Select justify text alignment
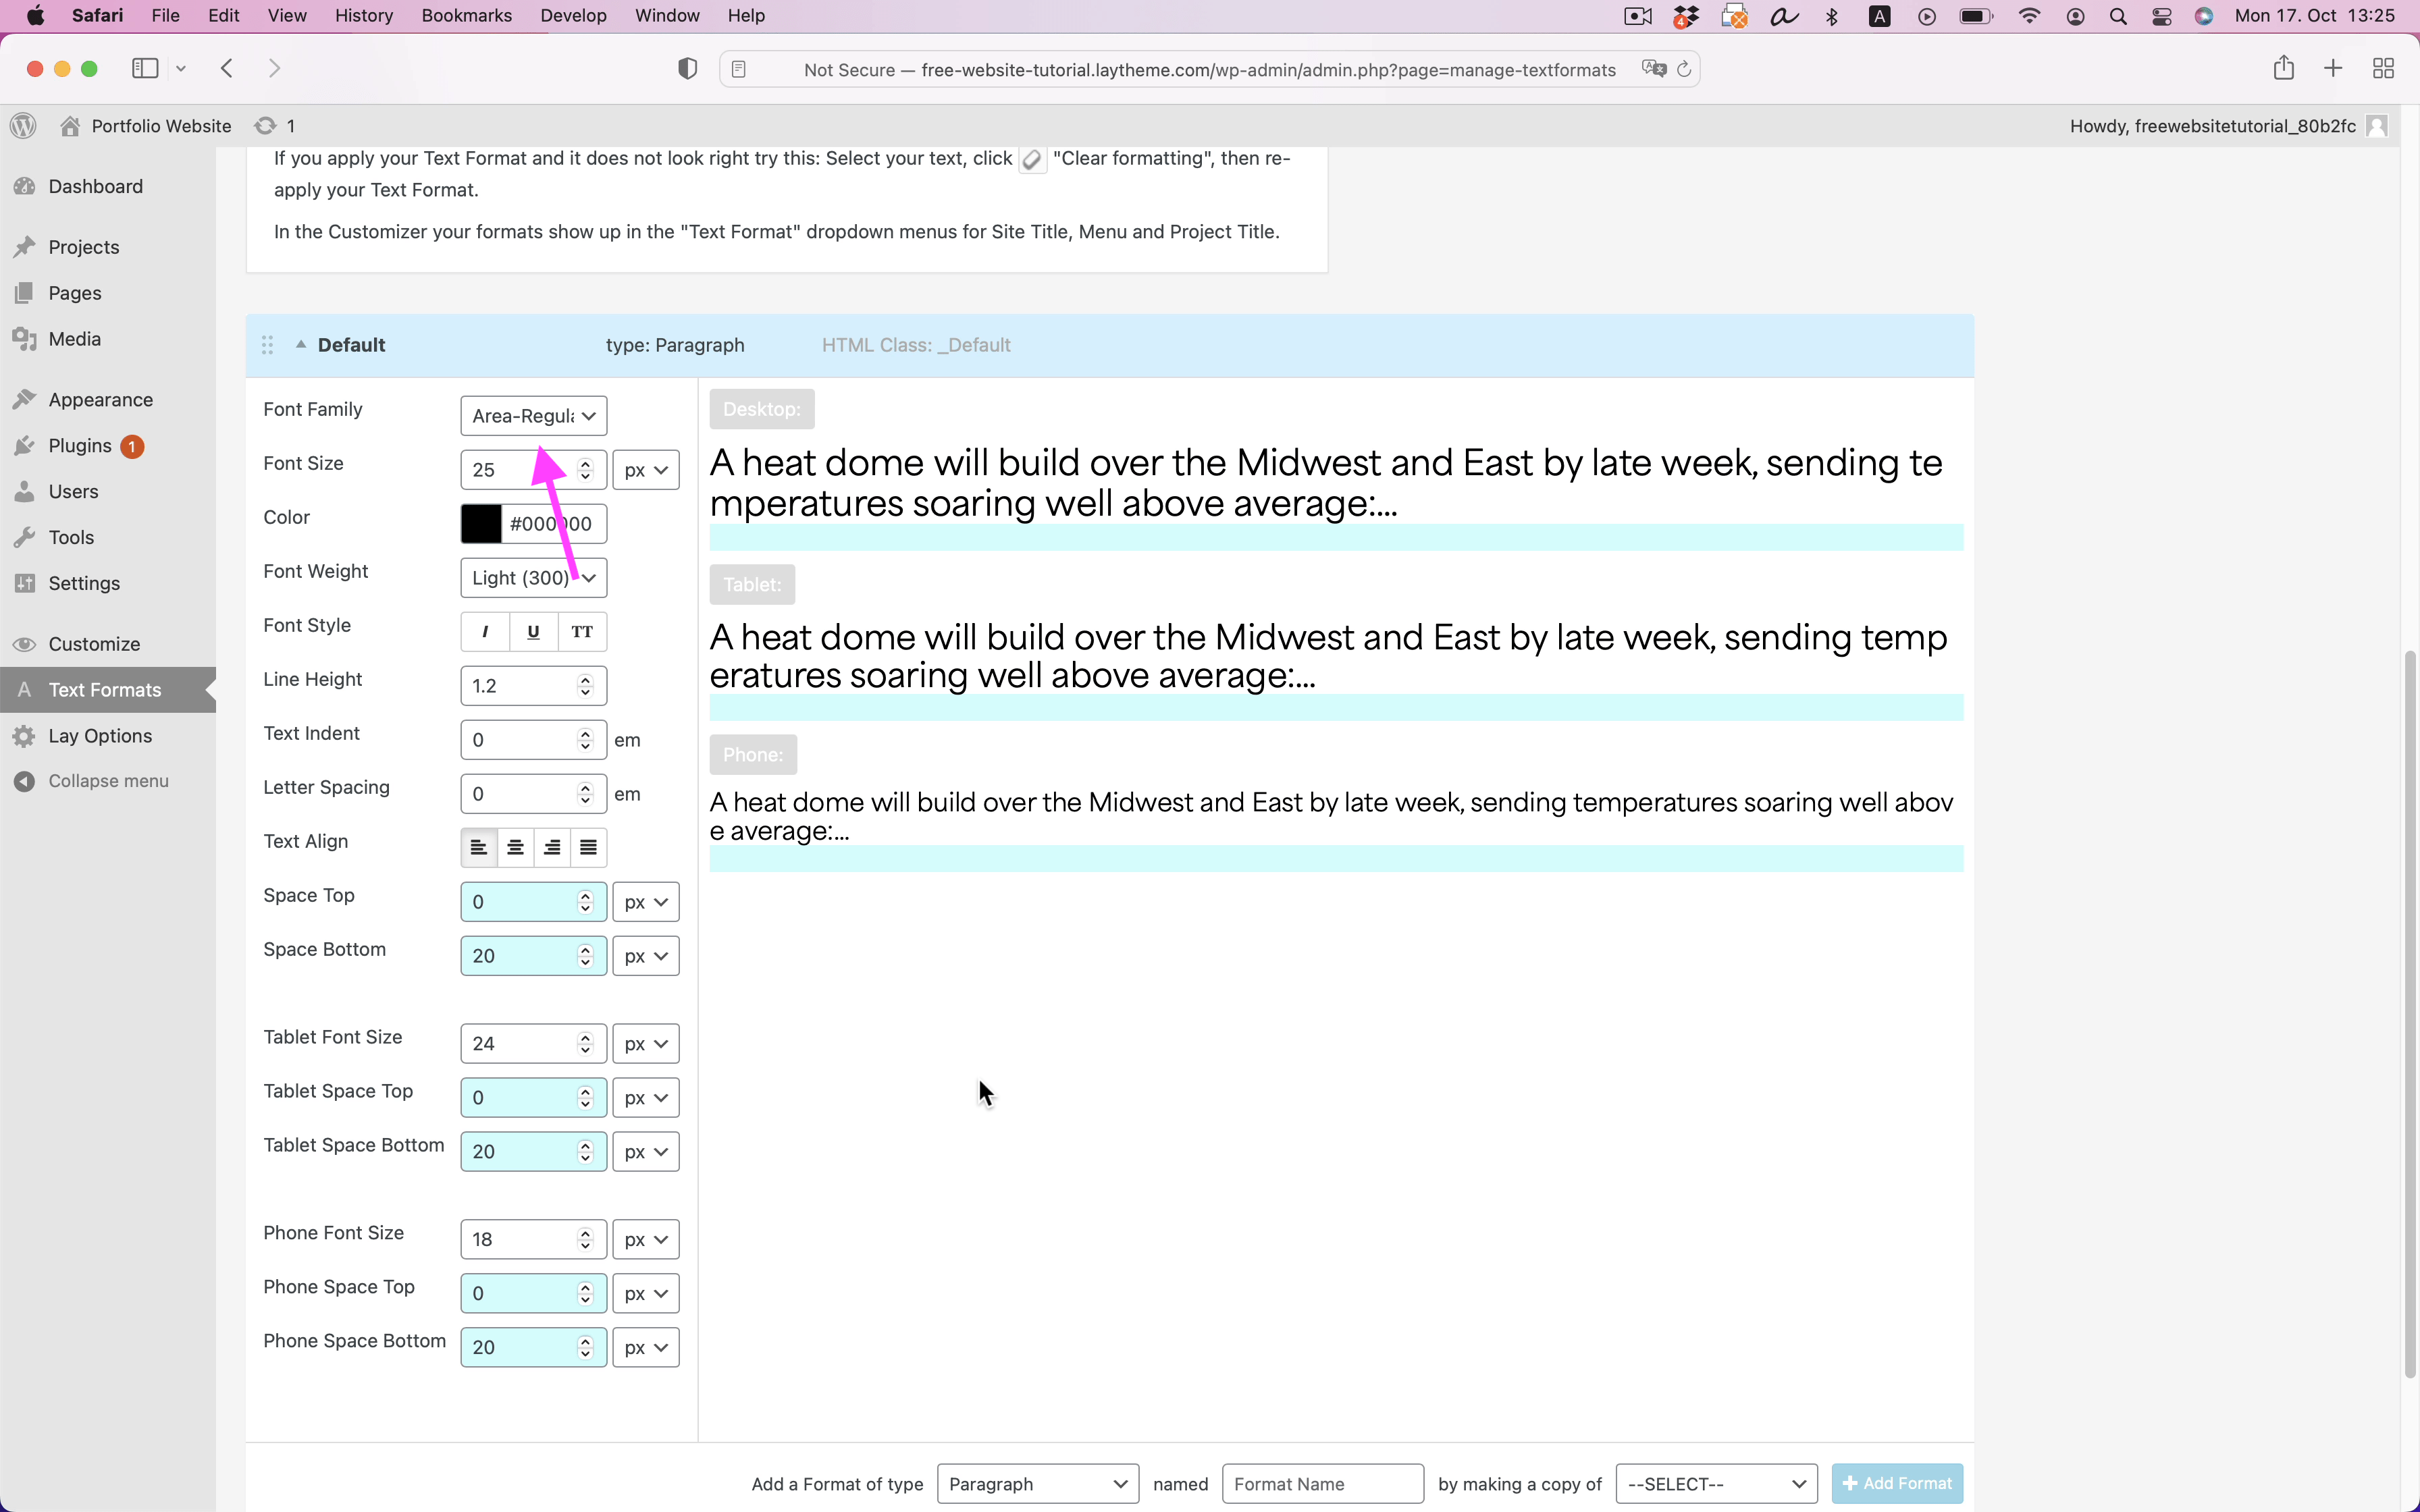Screen dimensions: 2420x1512 tap(589, 848)
